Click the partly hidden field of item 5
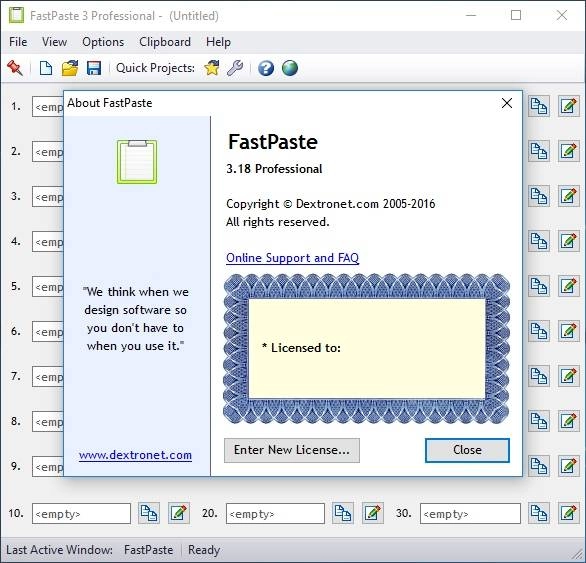 tap(48, 287)
